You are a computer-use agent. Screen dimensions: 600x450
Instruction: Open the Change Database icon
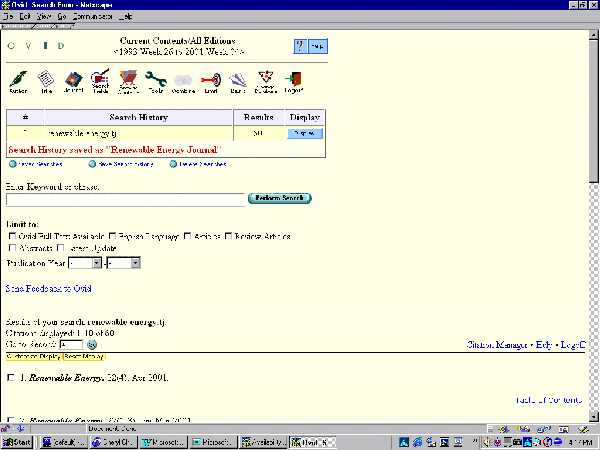pos(265,82)
